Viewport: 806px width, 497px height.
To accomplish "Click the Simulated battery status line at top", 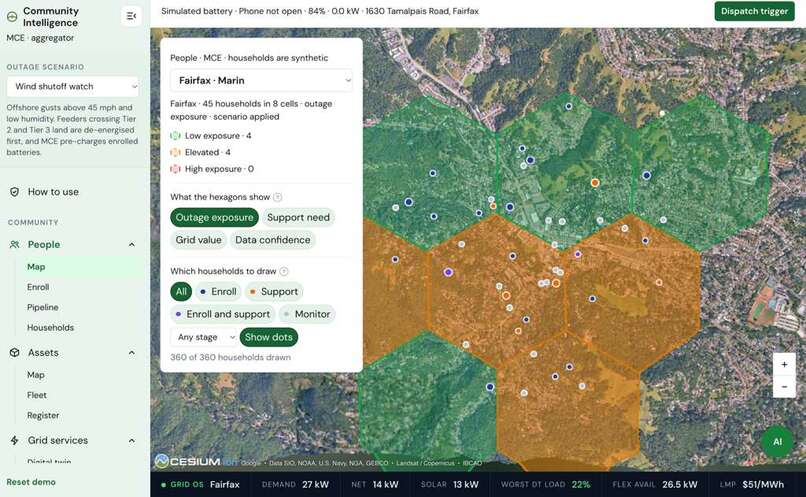I will (320, 11).
